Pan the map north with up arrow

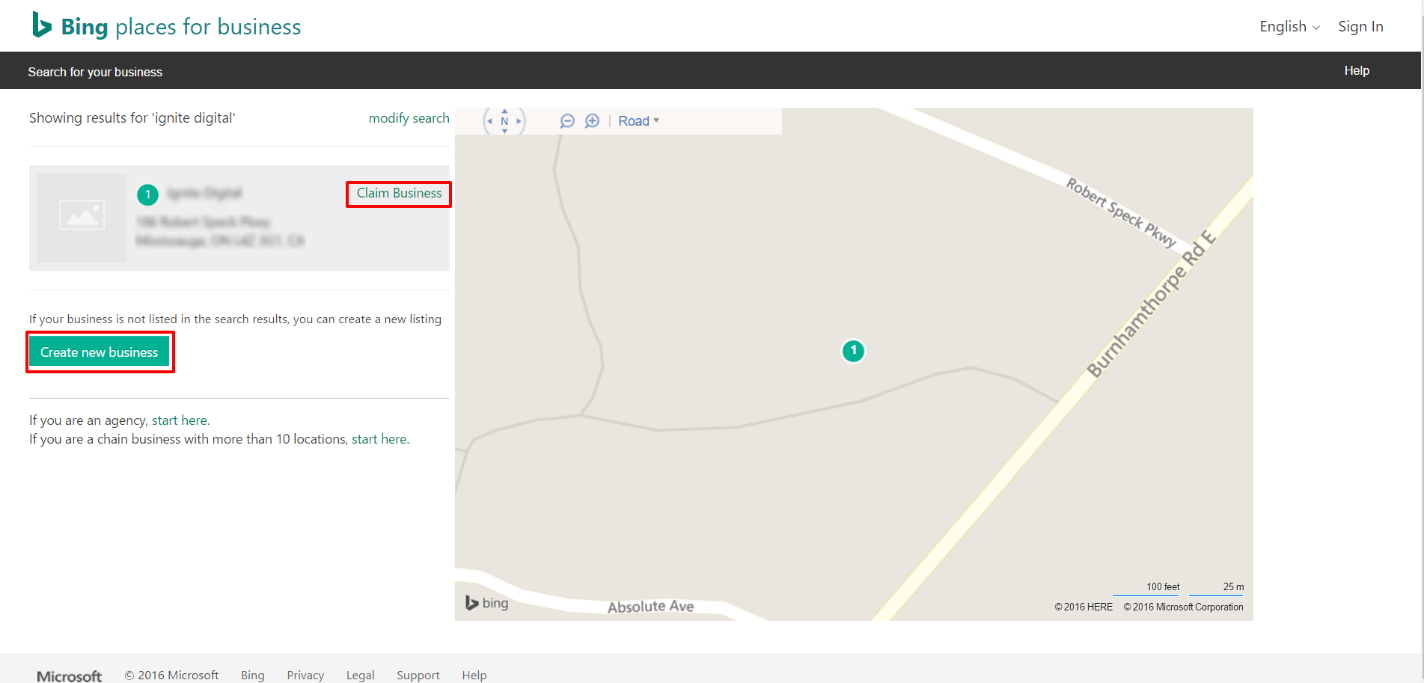pos(504,111)
